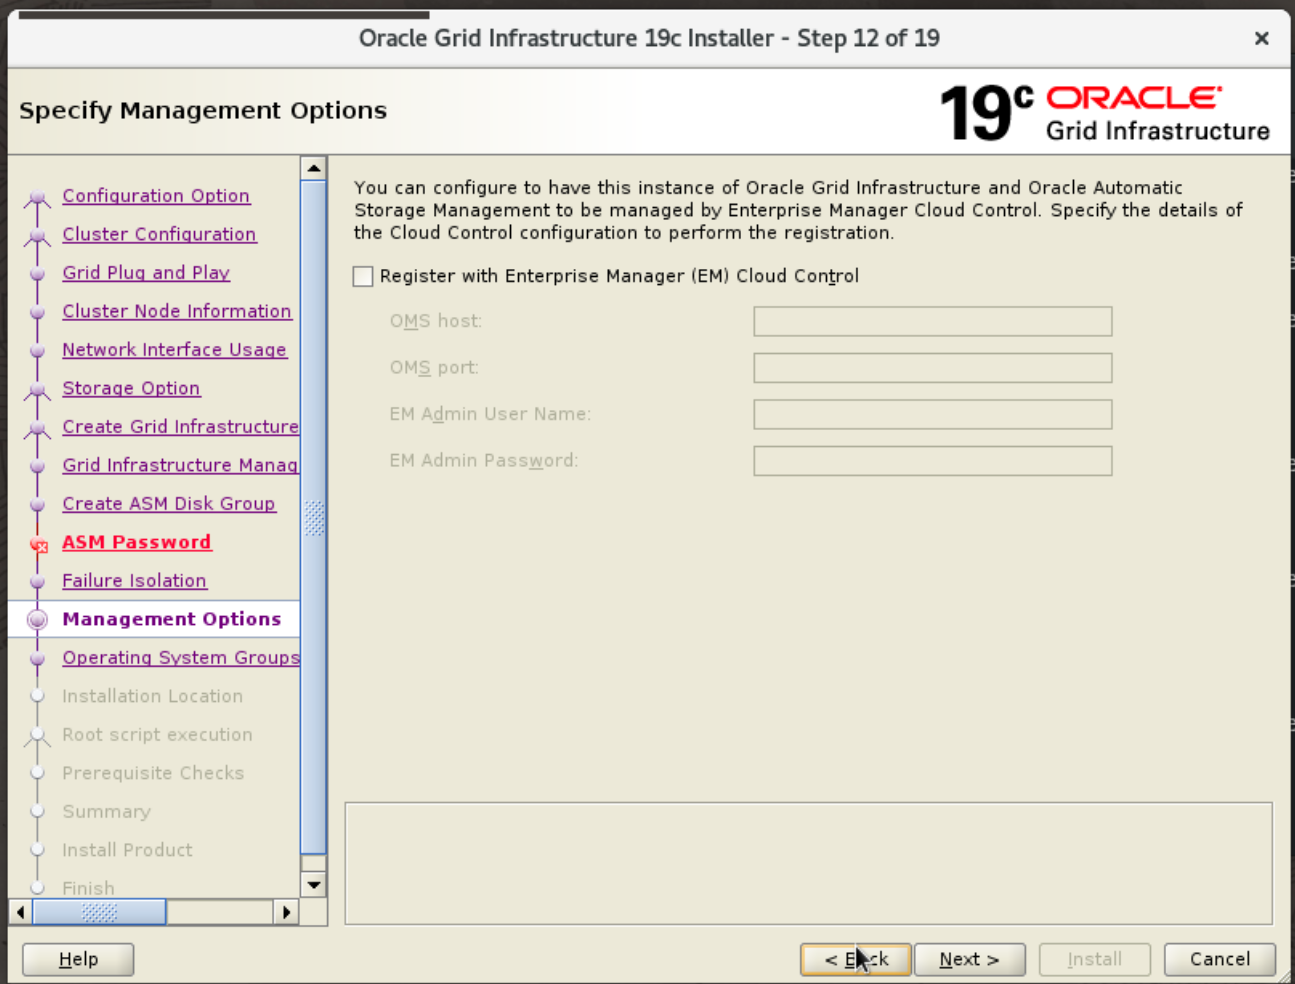Open Create Grid Infrastructure step link
The width and height of the screenshot is (1295, 984).
pos(180,427)
